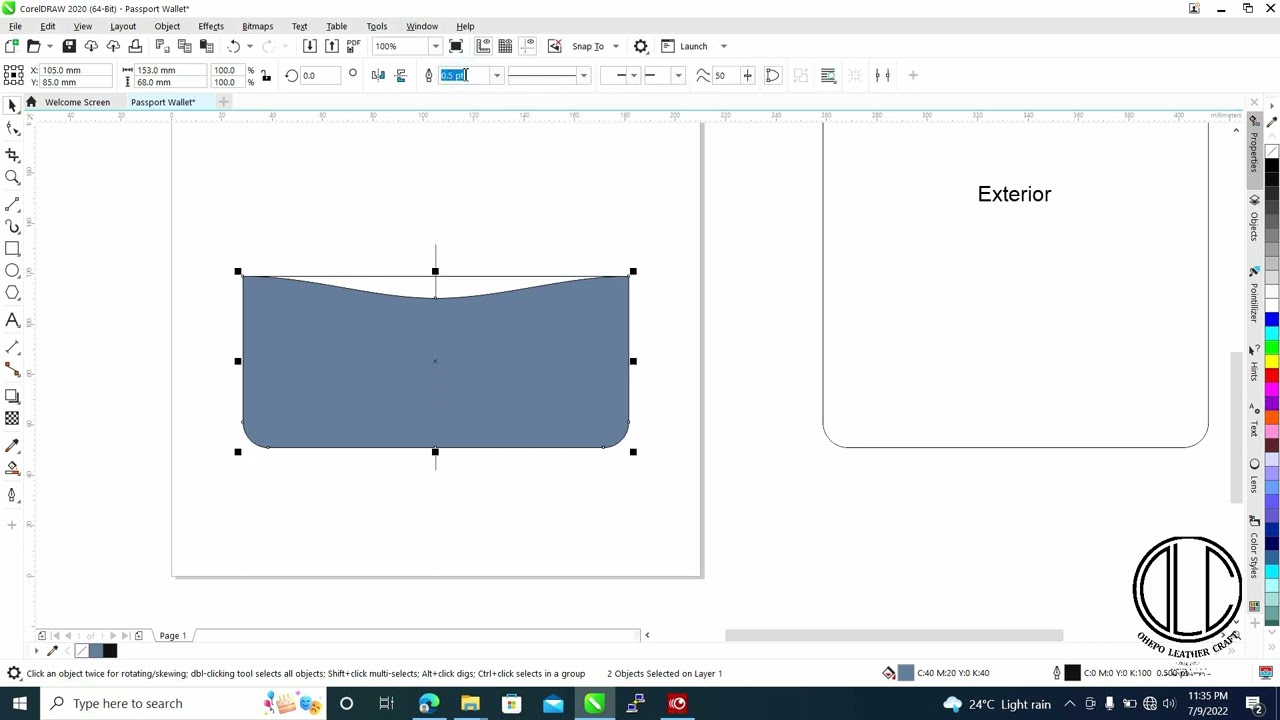Click the rotation angle field
The height and width of the screenshot is (720, 1280).
[x=320, y=76]
